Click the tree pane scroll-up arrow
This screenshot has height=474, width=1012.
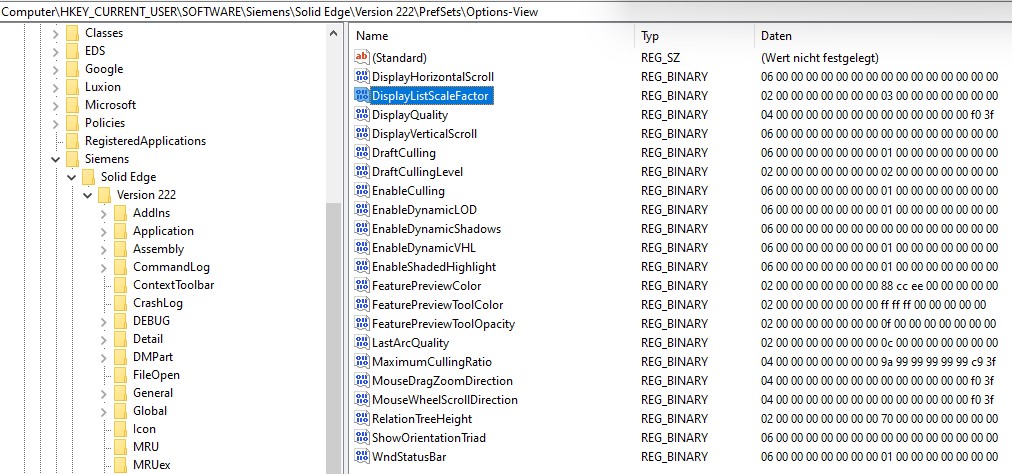pyautogui.click(x=333, y=33)
